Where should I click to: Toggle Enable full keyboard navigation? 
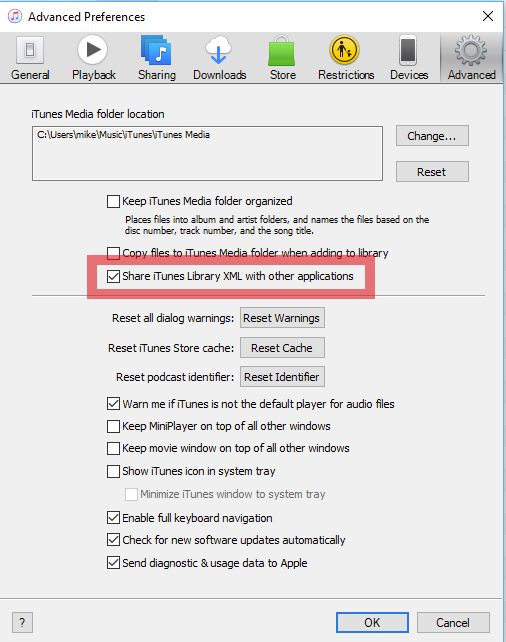[113, 518]
